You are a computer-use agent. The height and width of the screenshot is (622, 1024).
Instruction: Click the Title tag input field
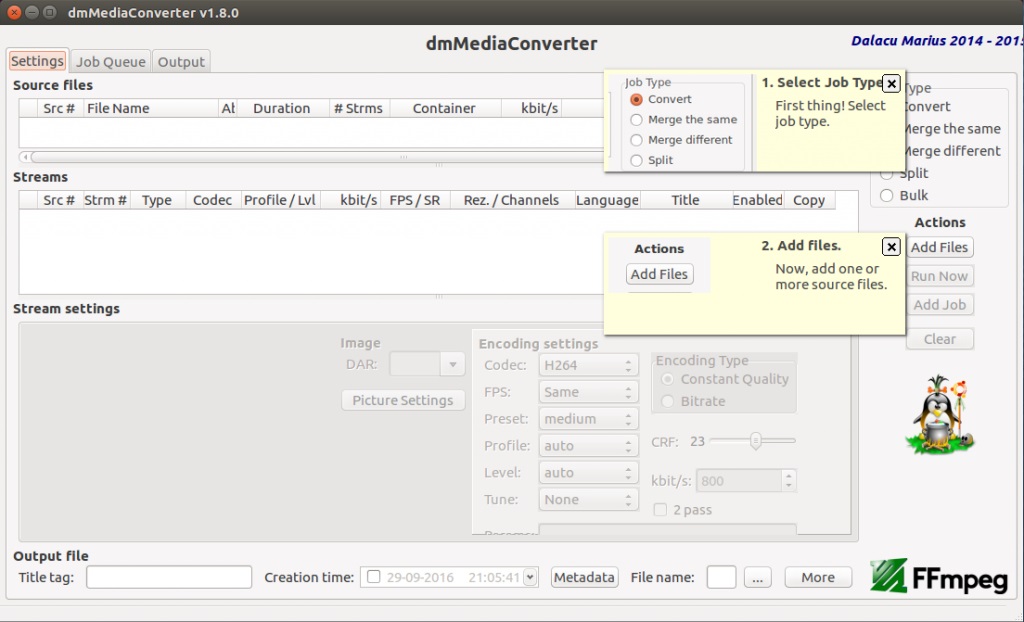[x=169, y=577]
